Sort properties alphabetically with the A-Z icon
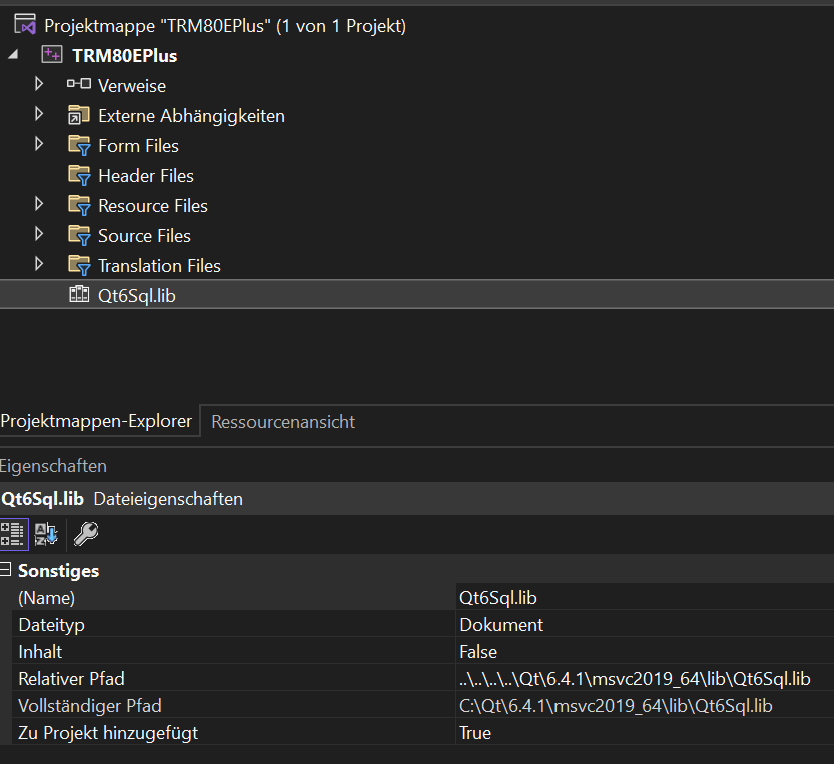Screen dimensions: 834x764 pyautogui.click(x=45, y=533)
